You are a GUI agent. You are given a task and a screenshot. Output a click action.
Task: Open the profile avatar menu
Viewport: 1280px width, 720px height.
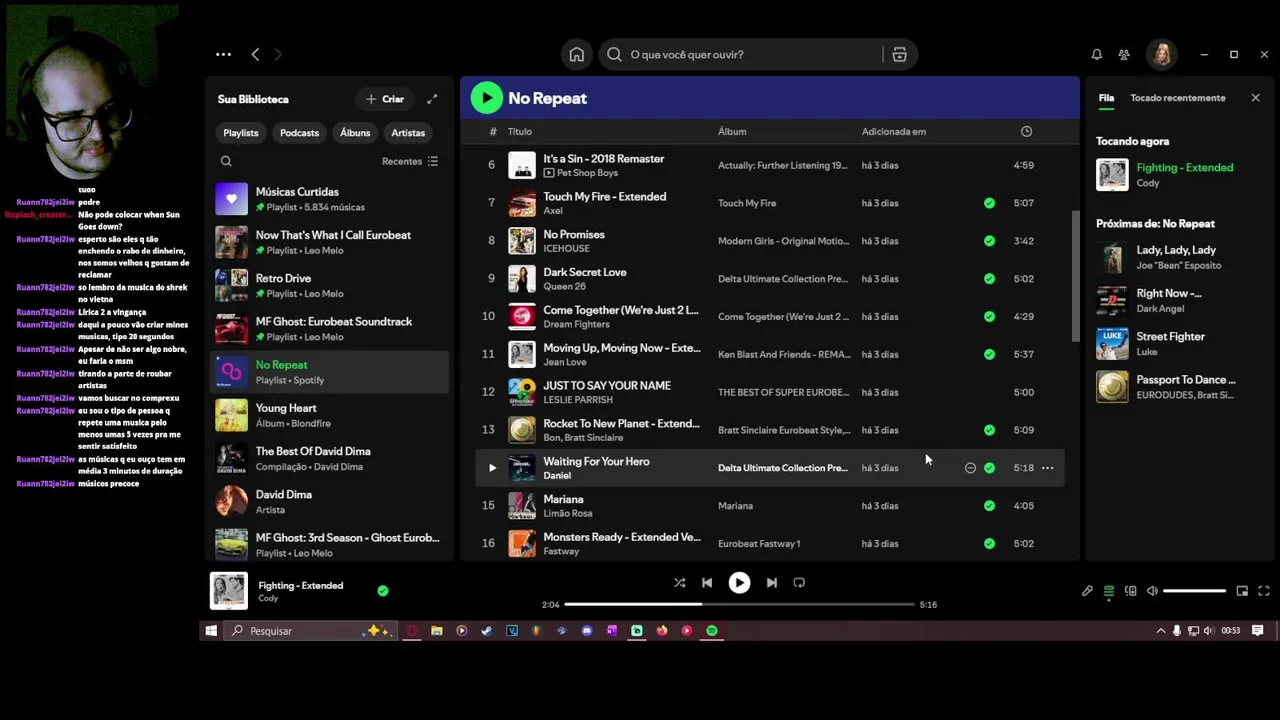[1162, 55]
